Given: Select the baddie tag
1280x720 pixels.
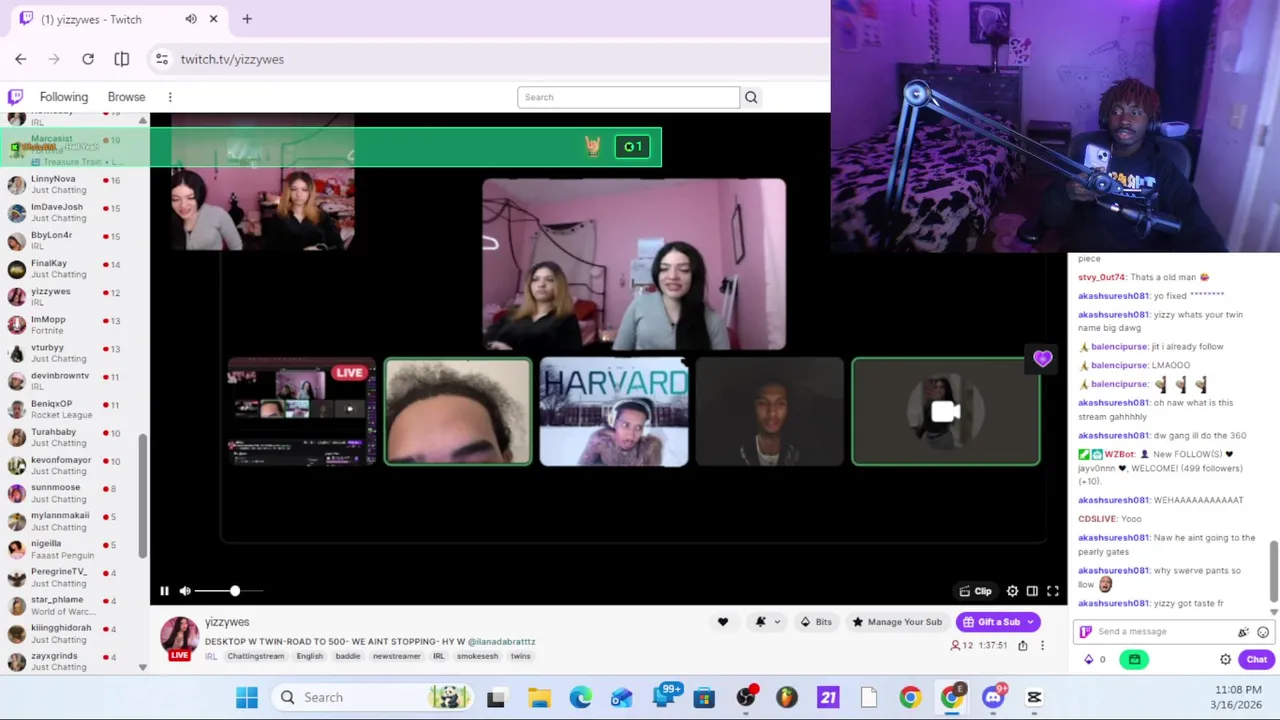Looking at the screenshot, I should (348, 656).
